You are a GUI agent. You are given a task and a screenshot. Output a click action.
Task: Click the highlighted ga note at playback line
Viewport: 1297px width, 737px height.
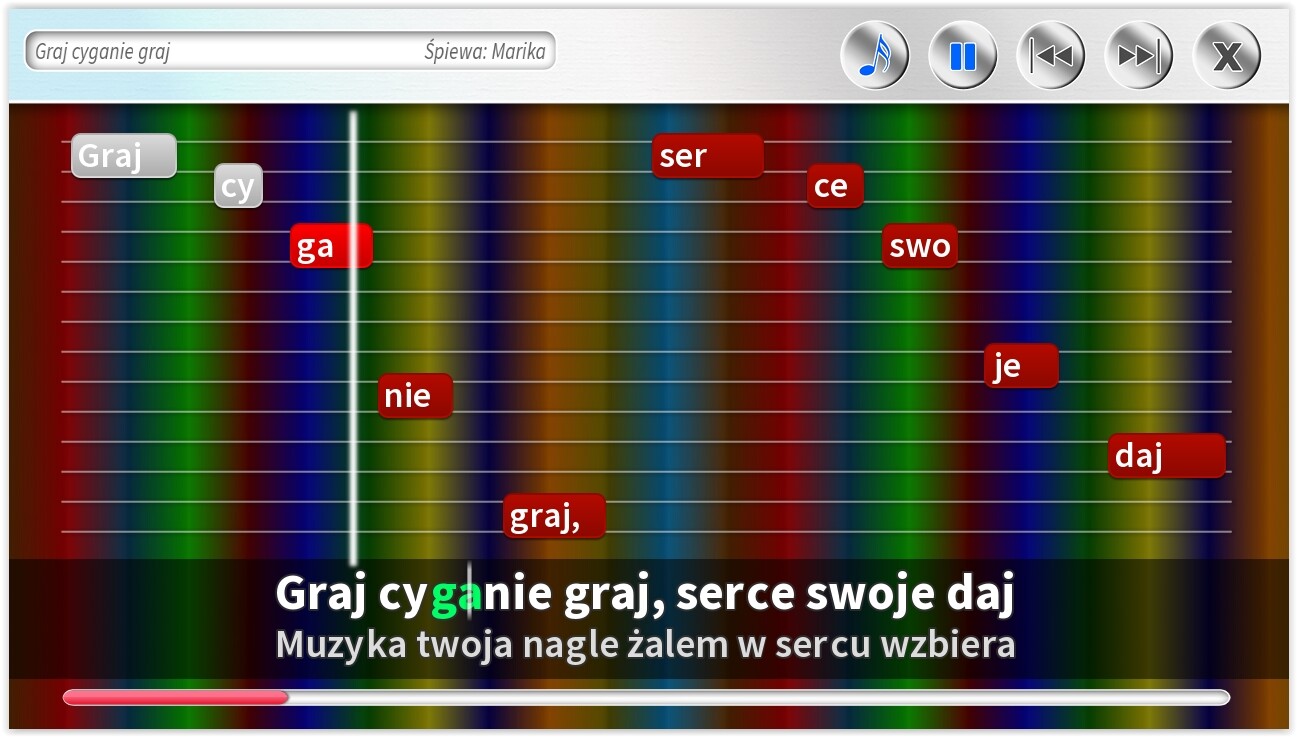(x=330, y=245)
